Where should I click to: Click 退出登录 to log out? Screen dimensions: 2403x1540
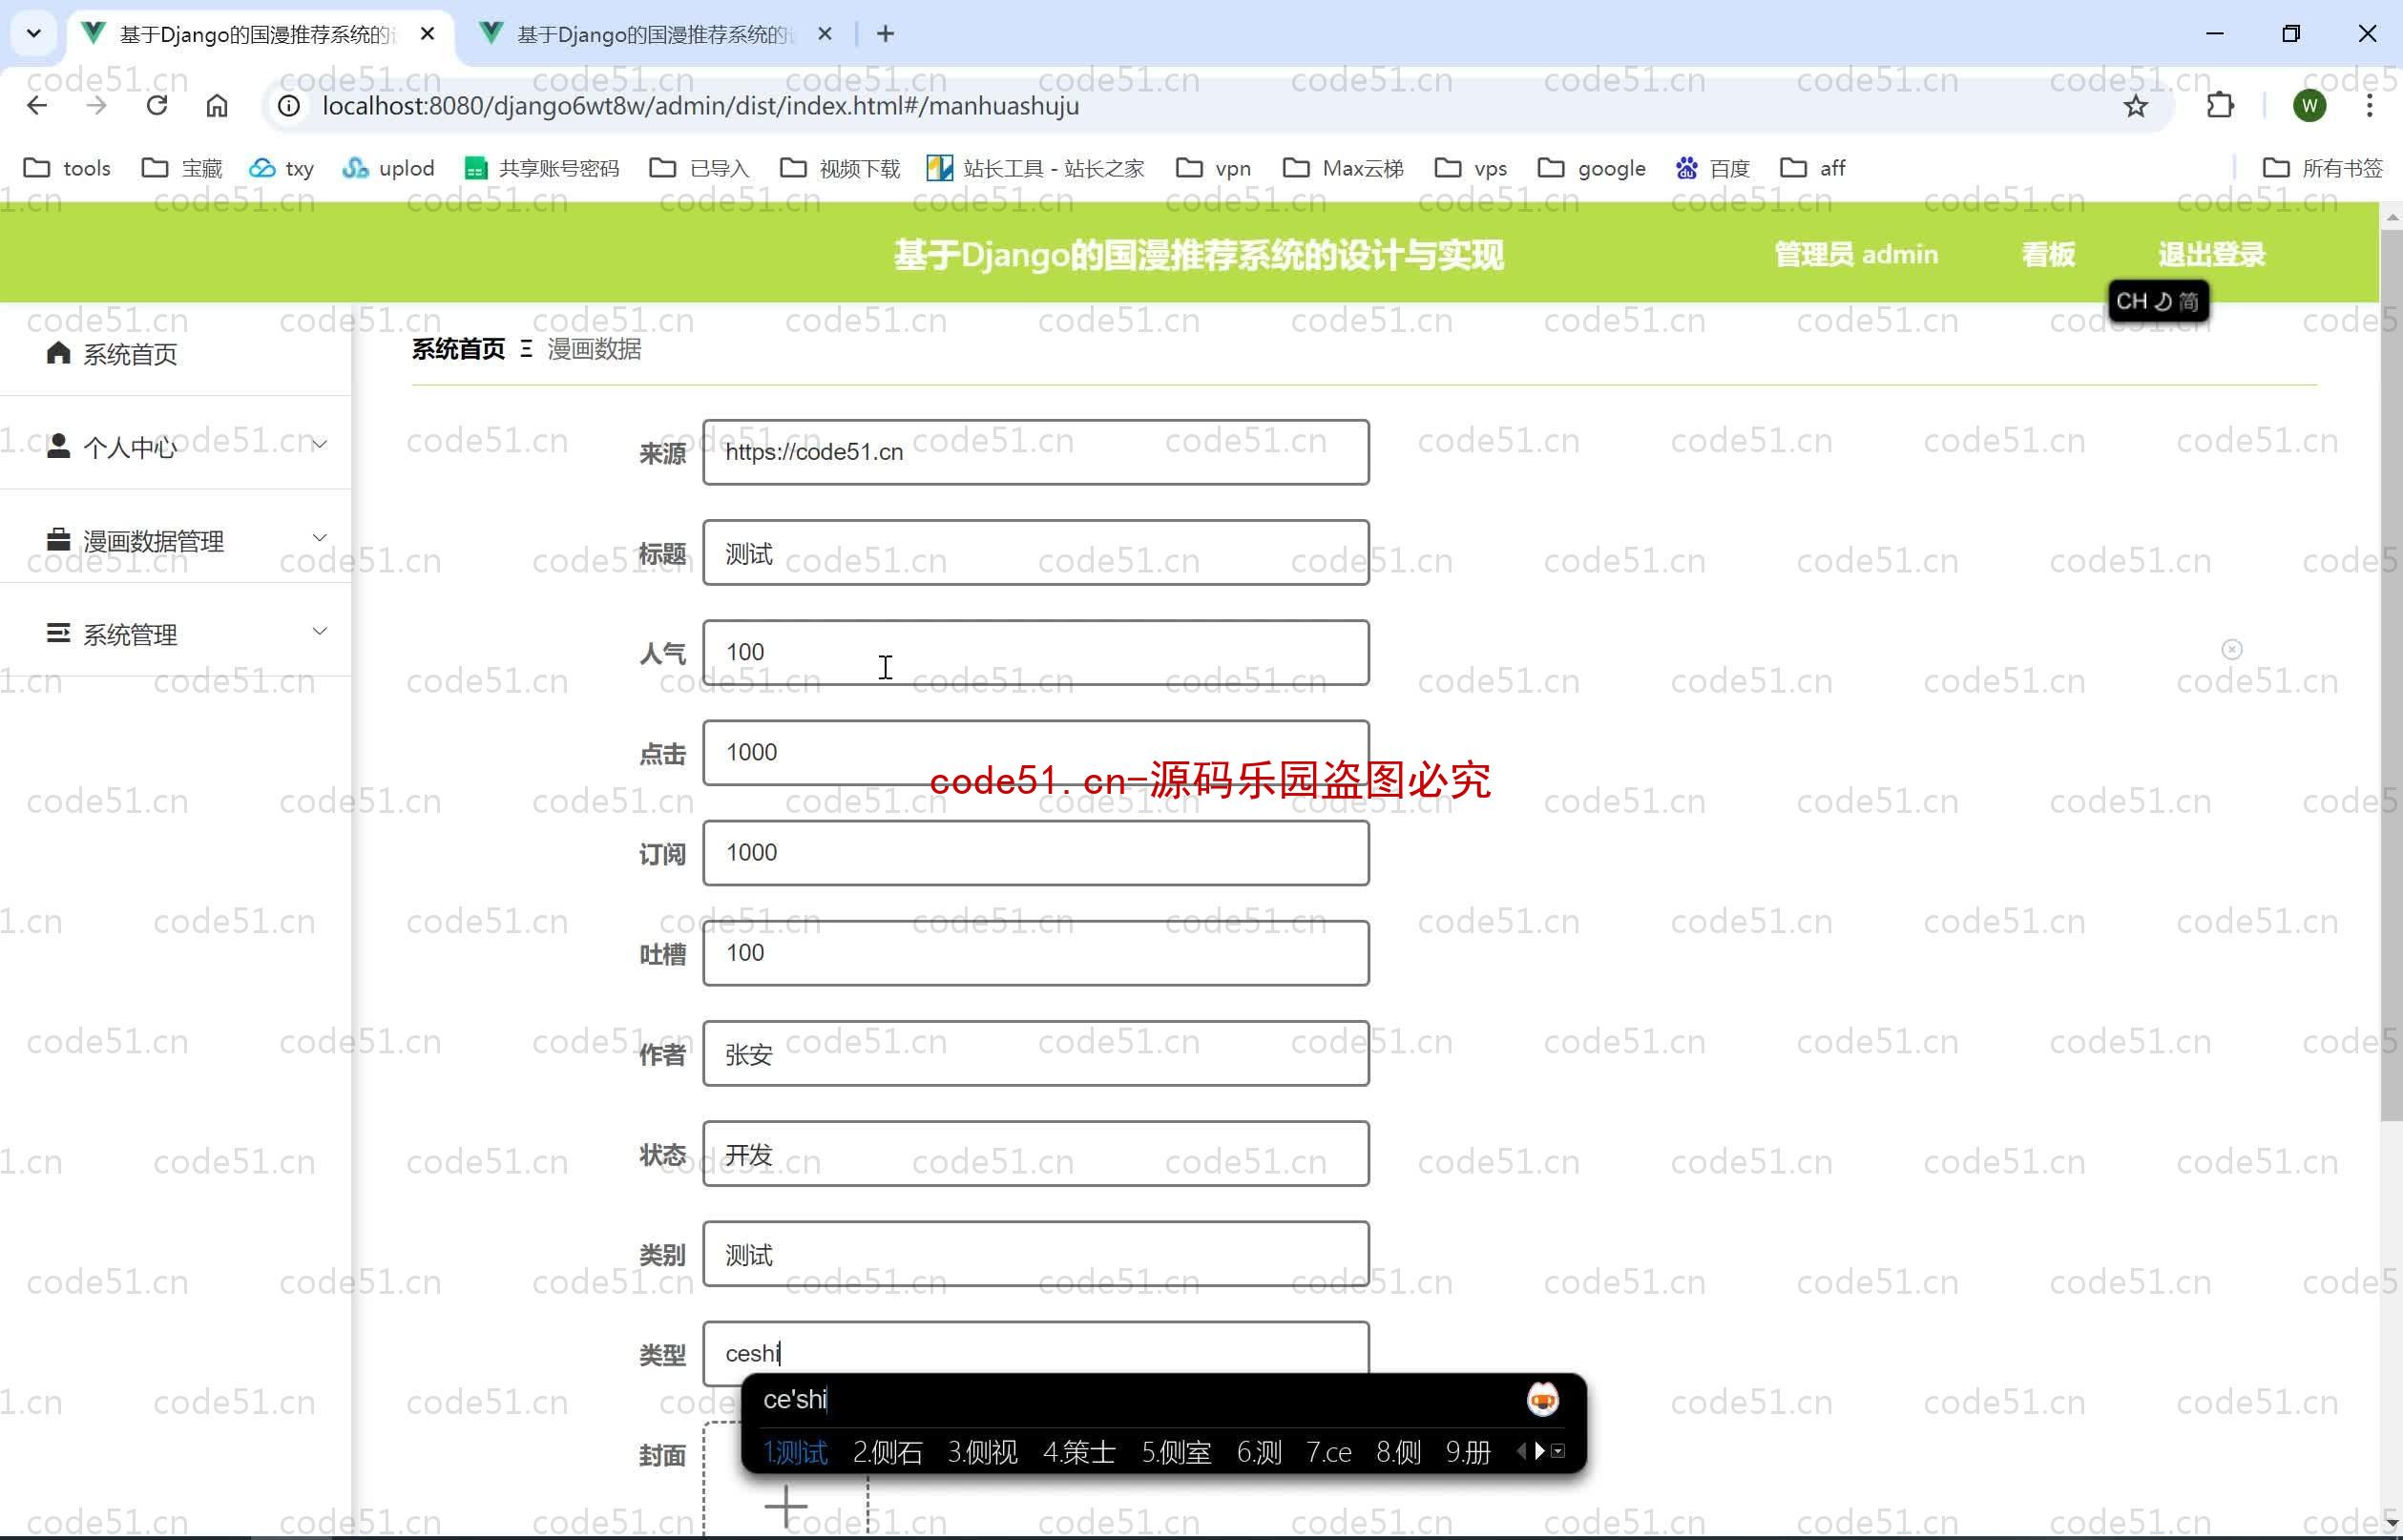pos(2211,254)
